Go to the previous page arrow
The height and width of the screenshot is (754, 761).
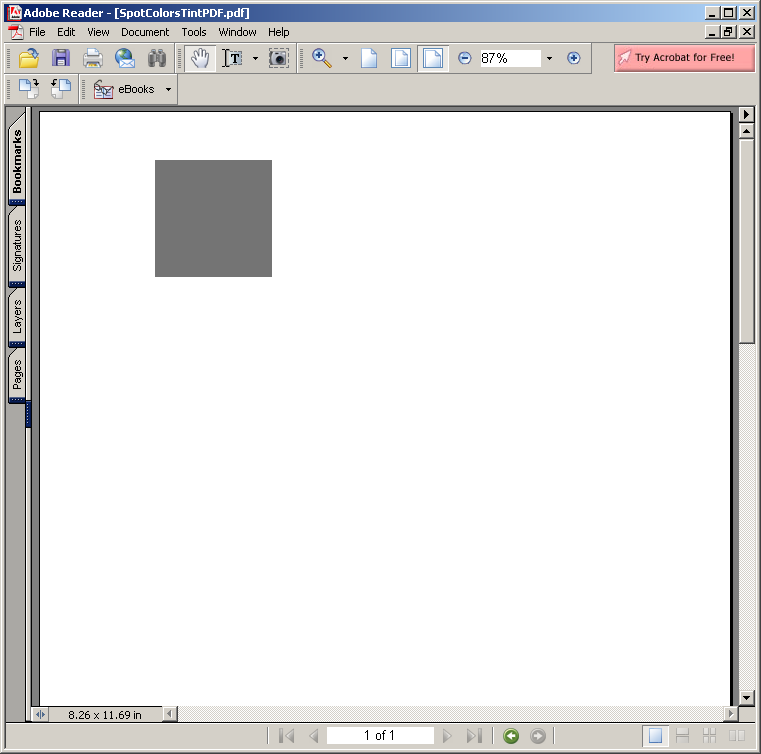click(314, 736)
